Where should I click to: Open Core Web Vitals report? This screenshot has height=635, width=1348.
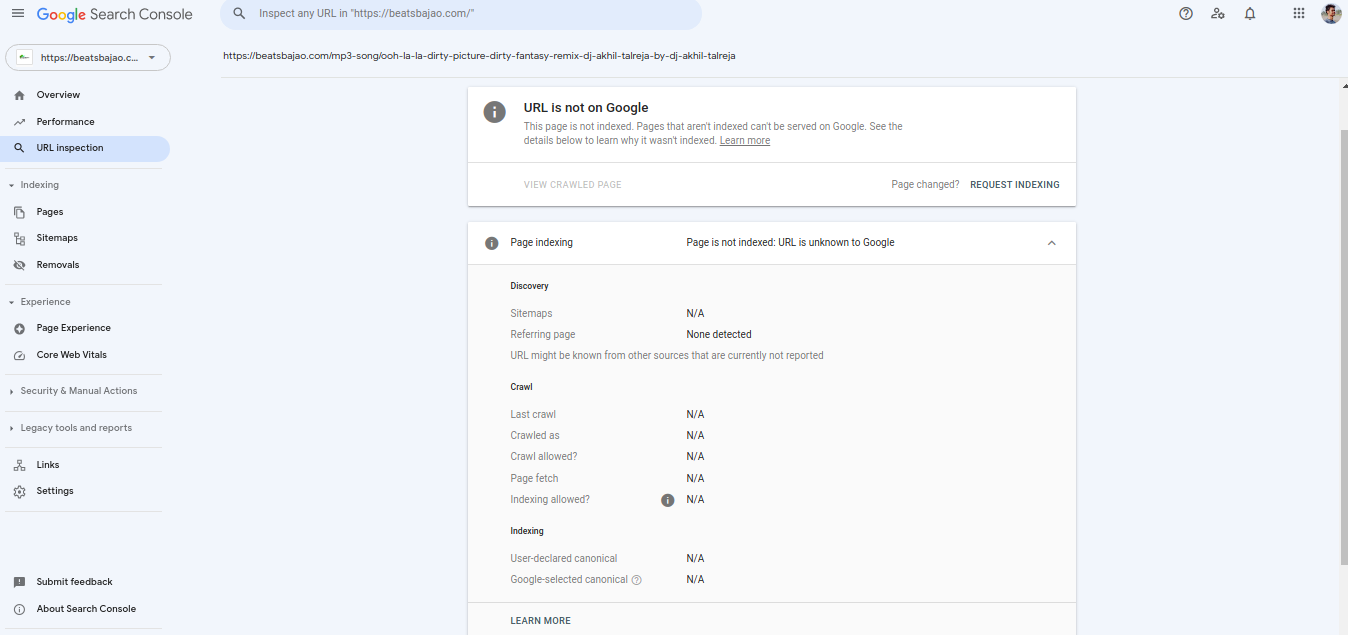pyautogui.click(x=72, y=355)
